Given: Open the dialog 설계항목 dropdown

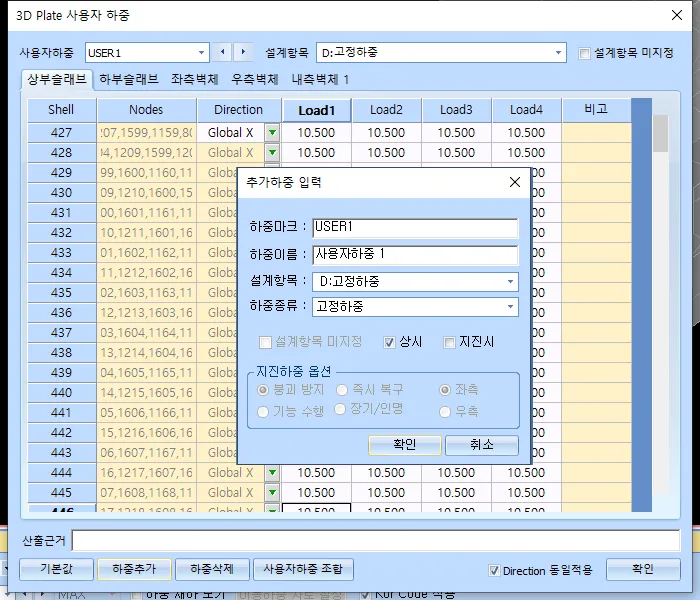Looking at the screenshot, I should pos(510,282).
